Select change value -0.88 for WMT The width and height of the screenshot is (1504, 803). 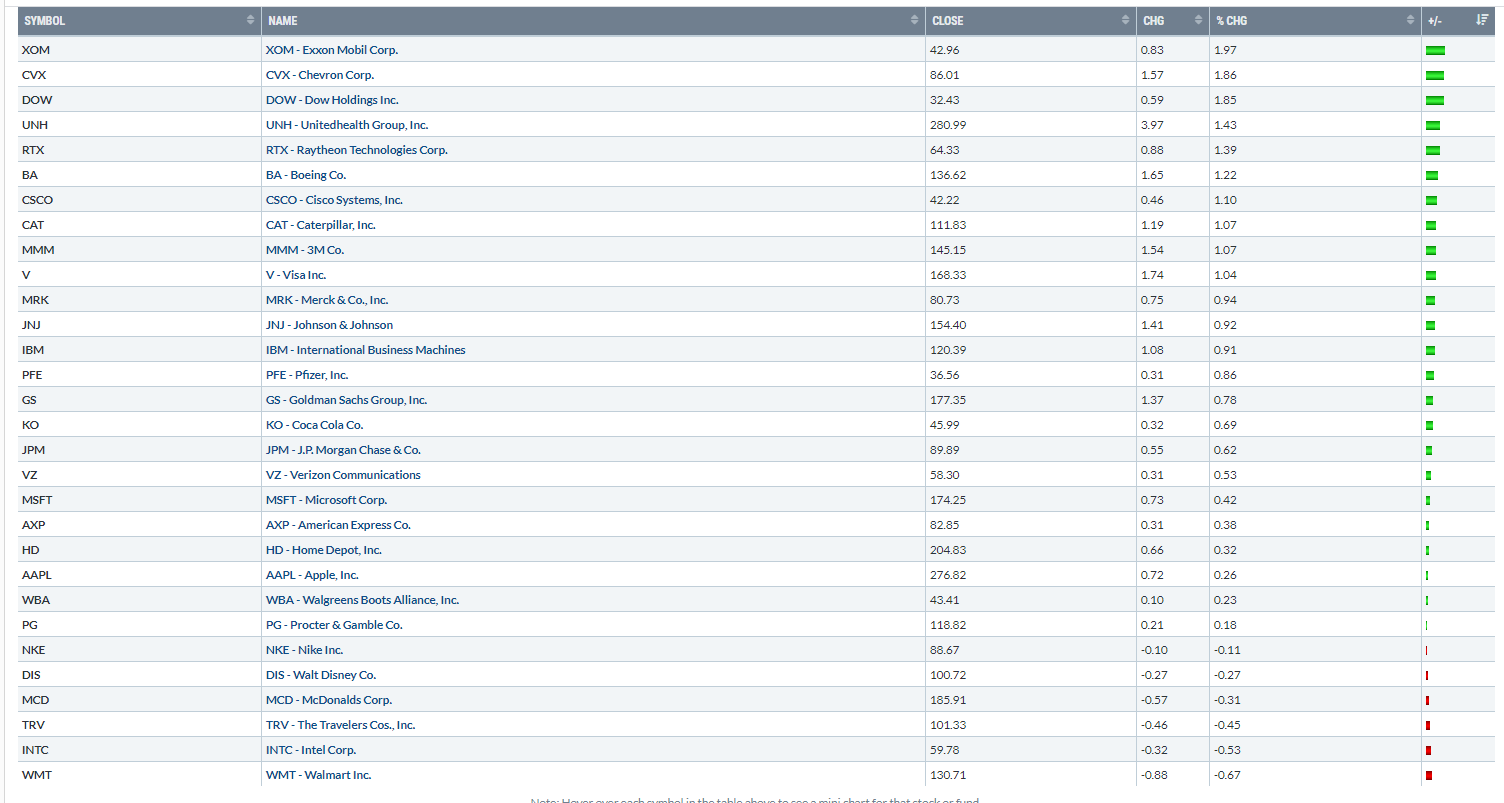pos(1154,775)
